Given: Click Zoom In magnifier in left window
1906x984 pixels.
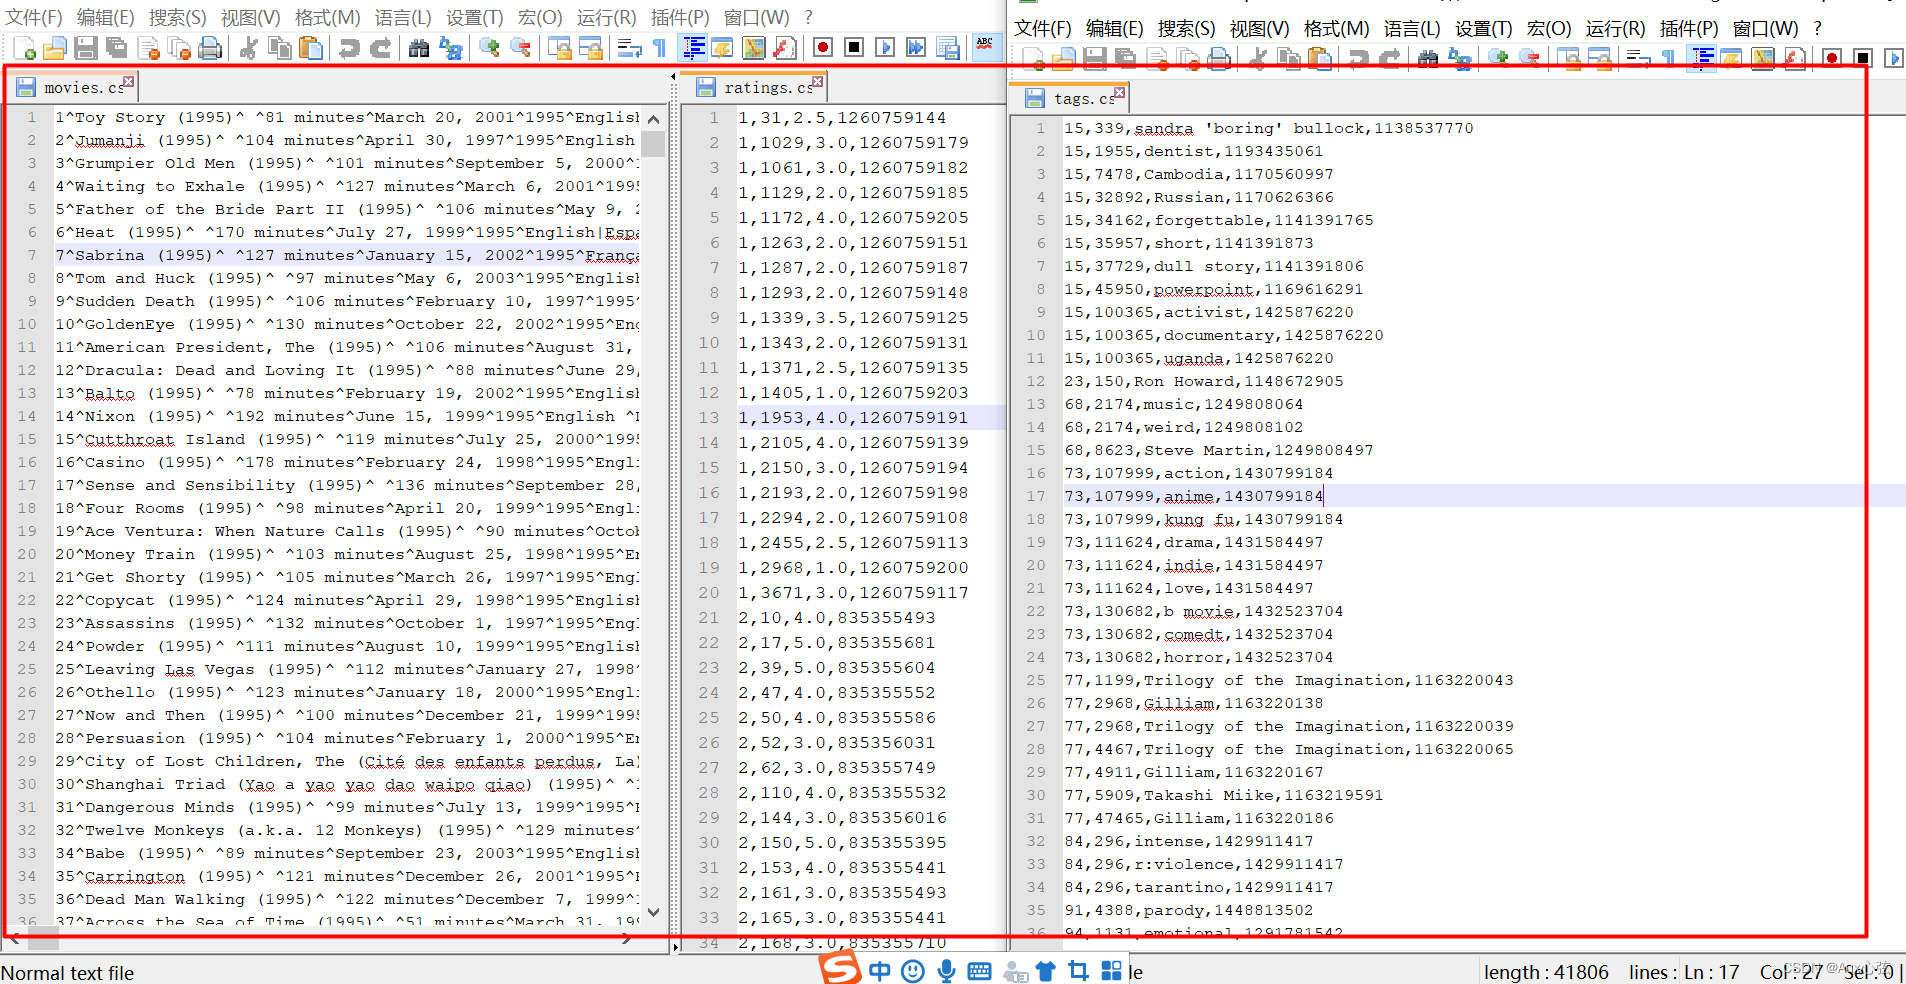Looking at the screenshot, I should 489,48.
